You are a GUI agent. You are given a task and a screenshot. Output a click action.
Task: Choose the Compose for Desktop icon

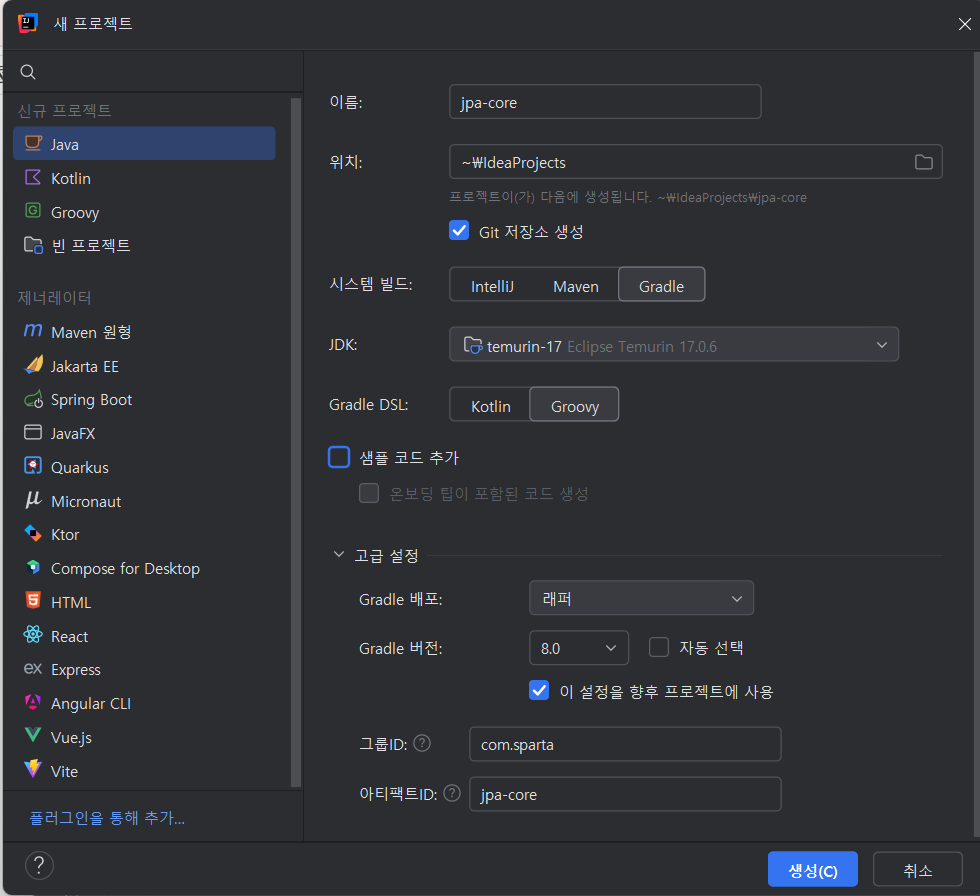(33, 567)
